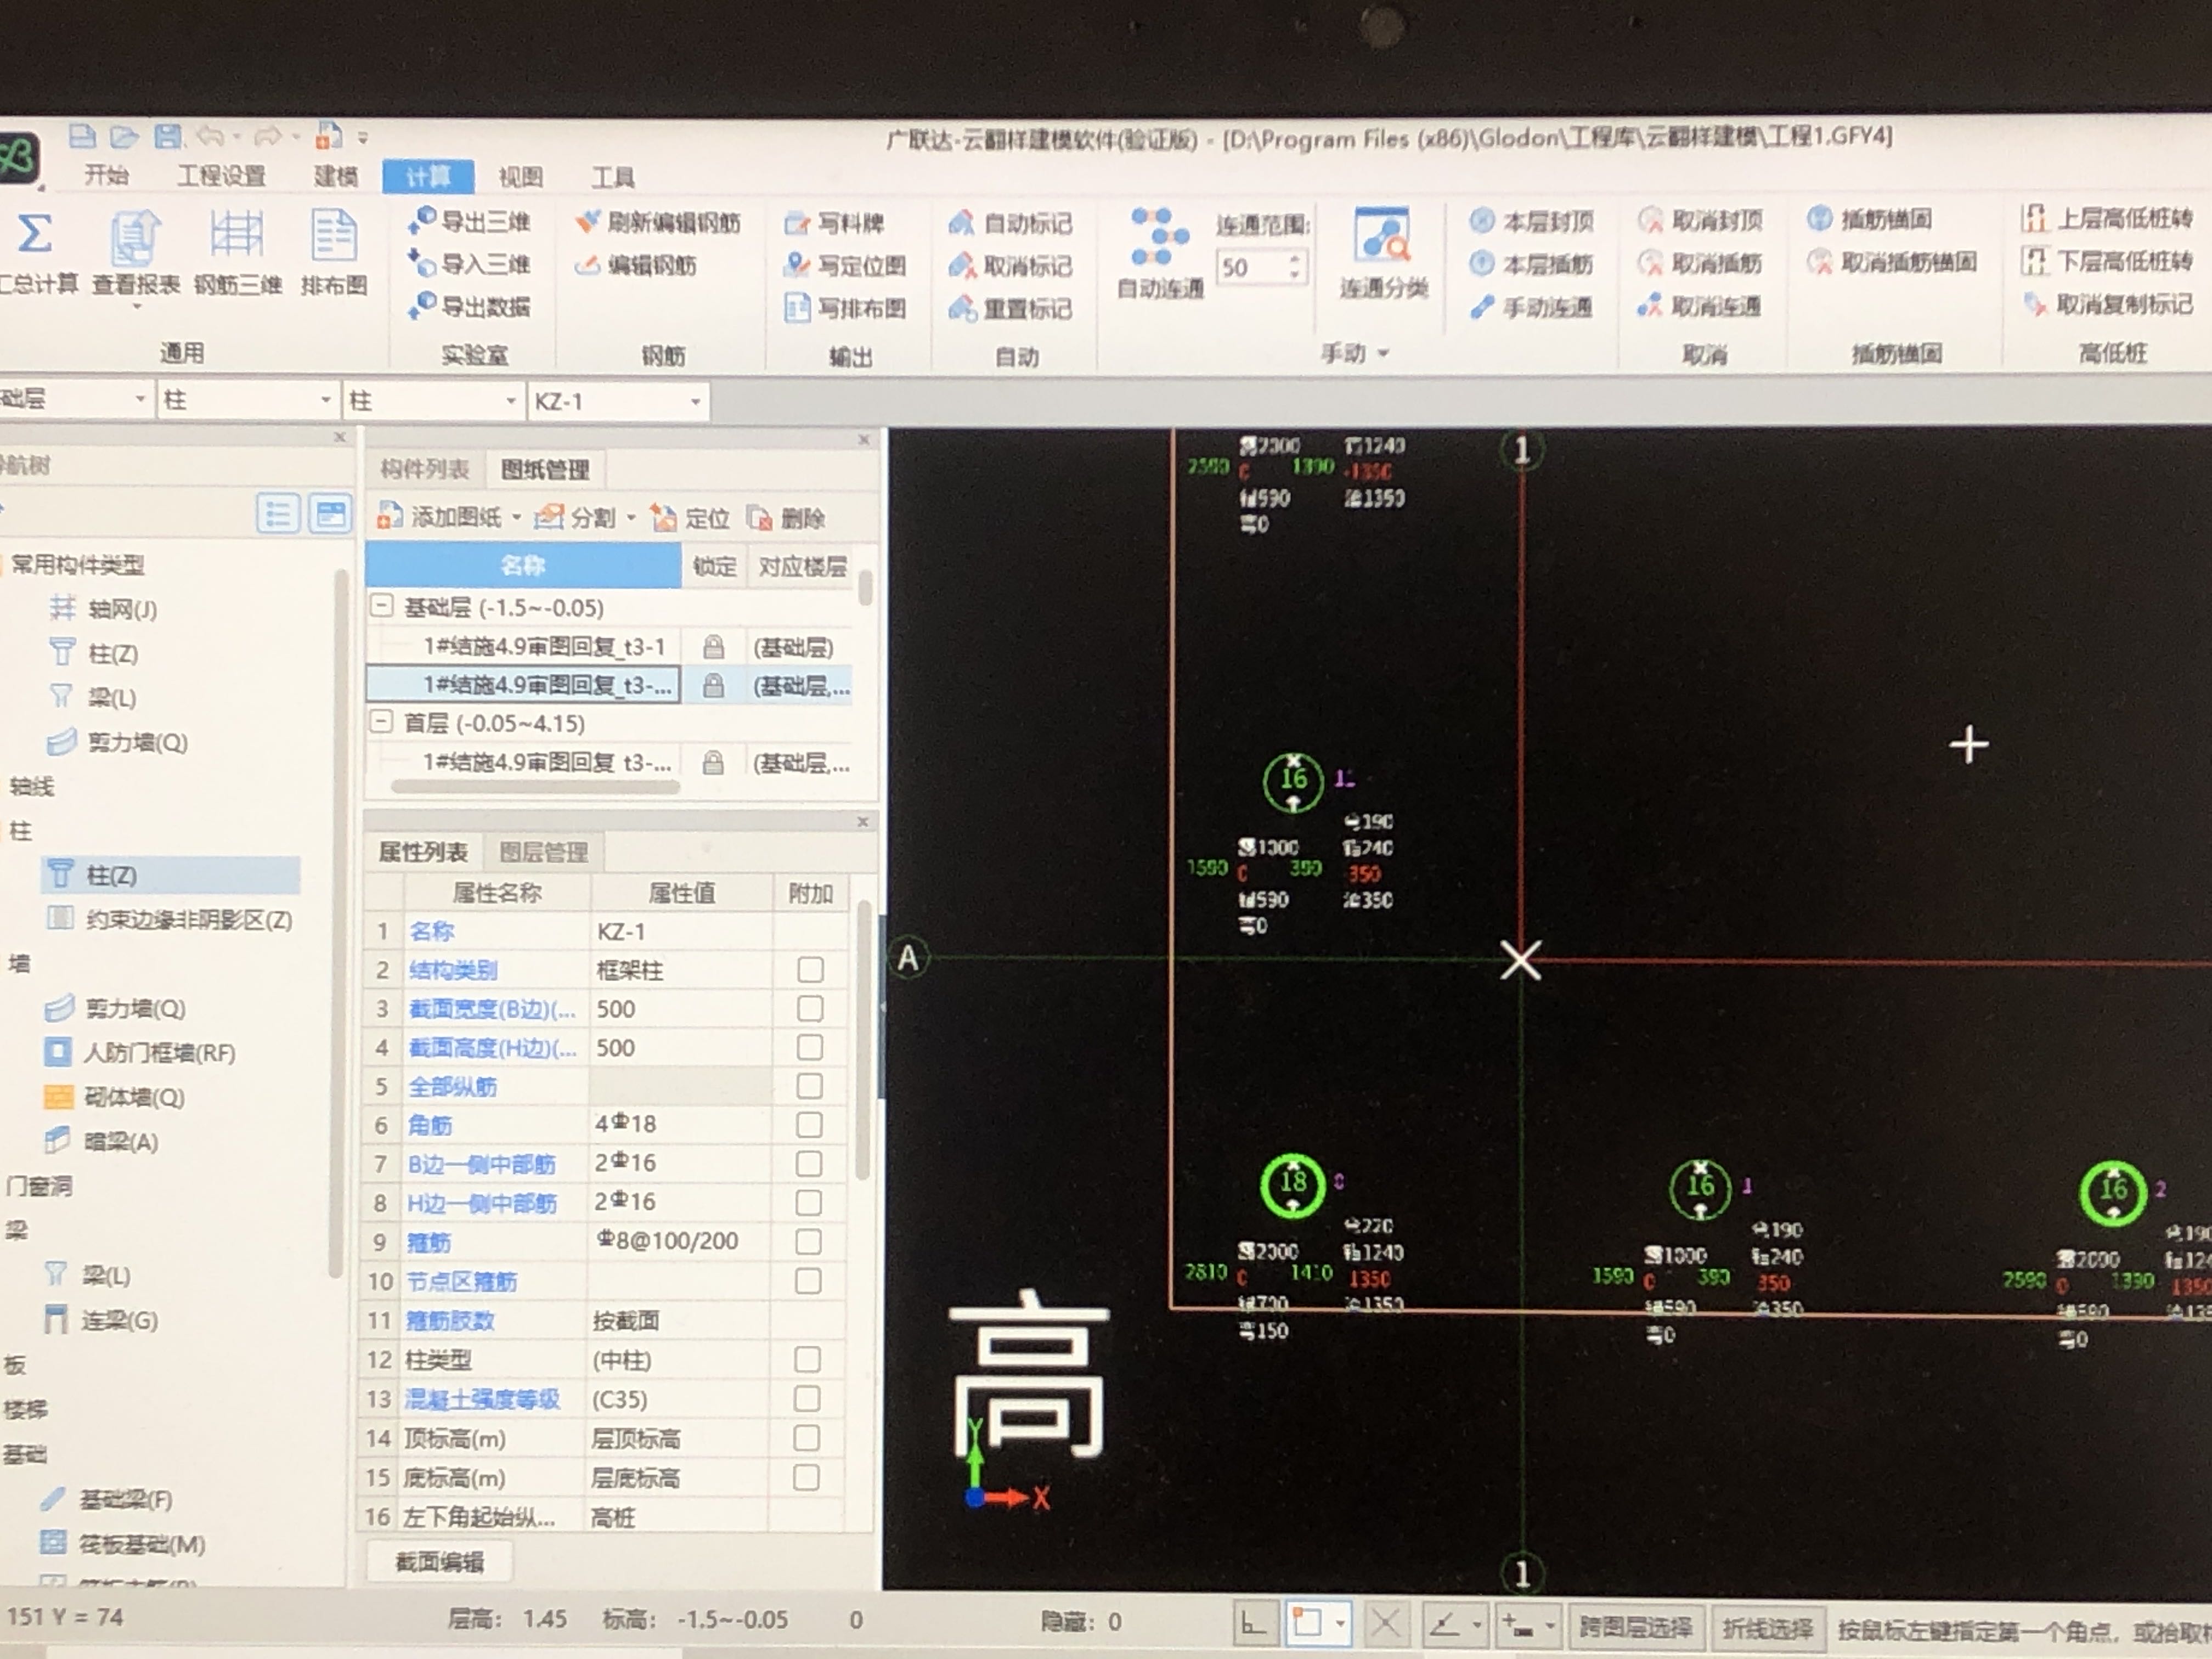Toggle 柱类型 附加 checkbox
The width and height of the screenshot is (2212, 1659).
(x=807, y=1359)
